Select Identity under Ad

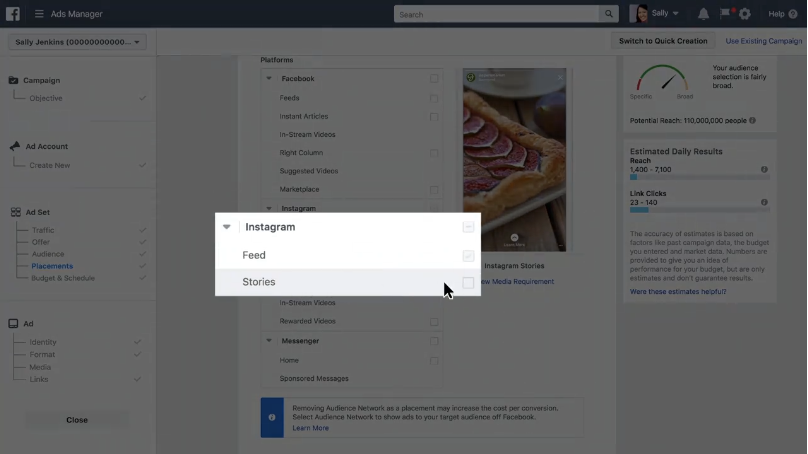(x=43, y=342)
